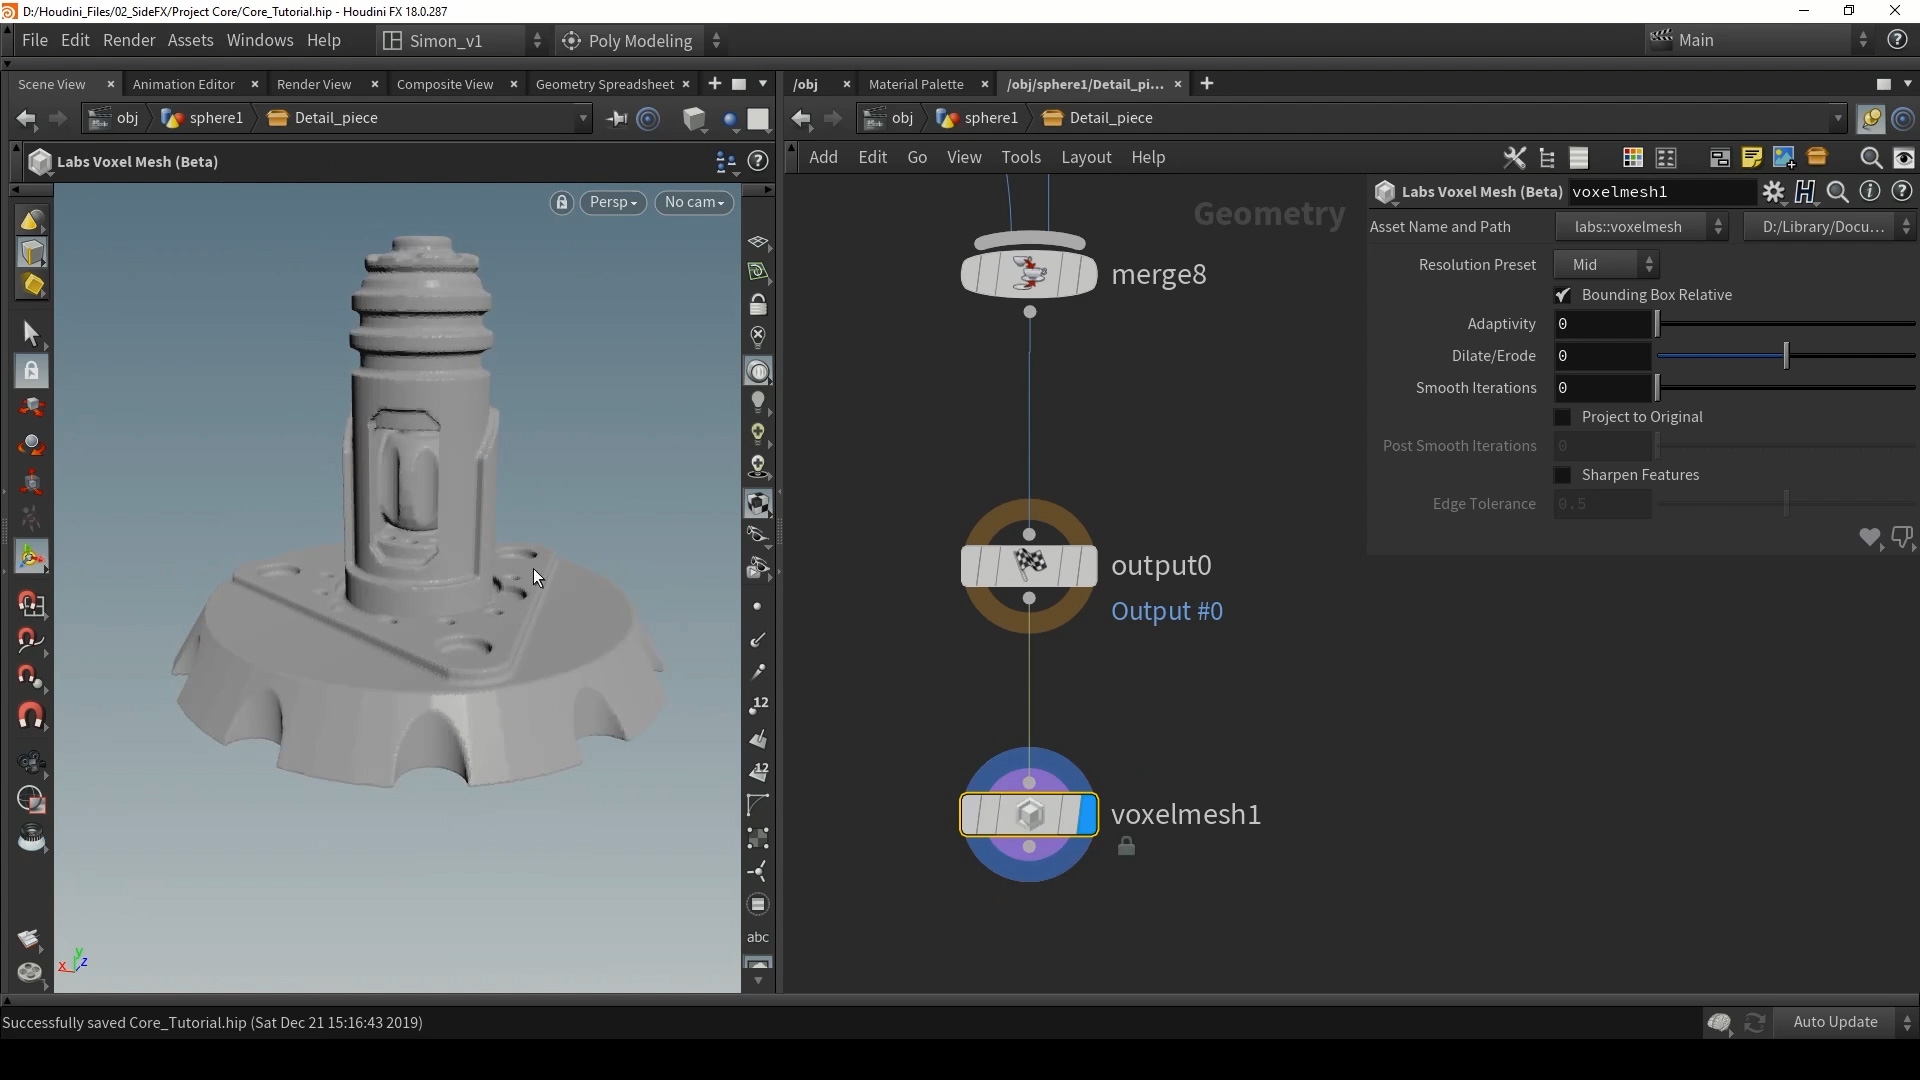Screen dimensions: 1920x1080
Task: Open the parameter gear settings icon
Action: [x=1774, y=192]
